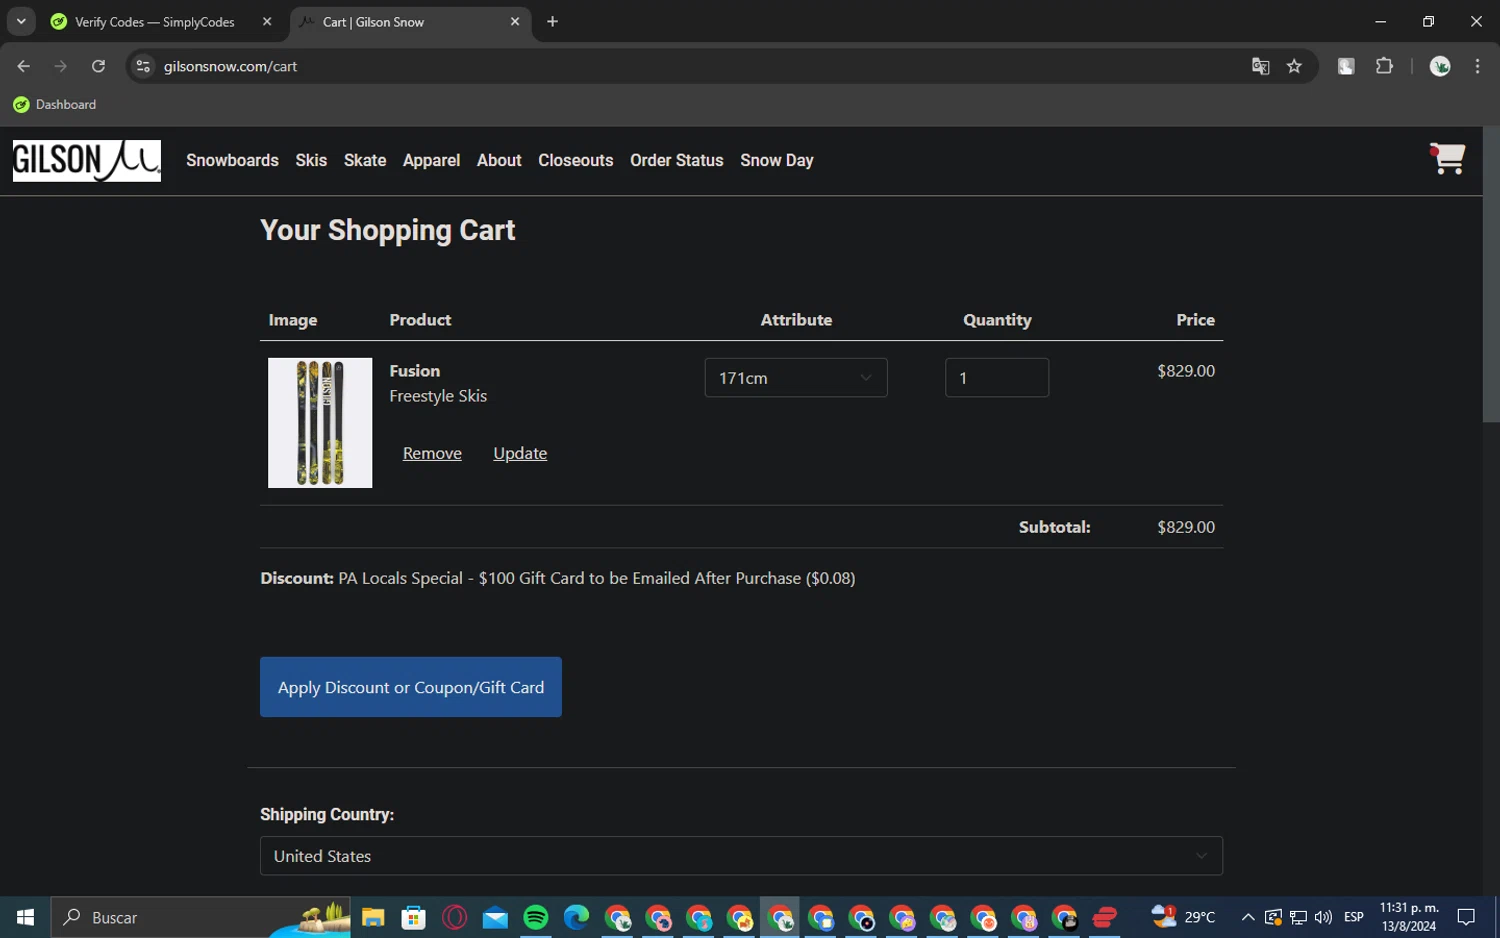The height and width of the screenshot is (938, 1500).
Task: Click the ESP language indicator
Action: [1354, 917]
